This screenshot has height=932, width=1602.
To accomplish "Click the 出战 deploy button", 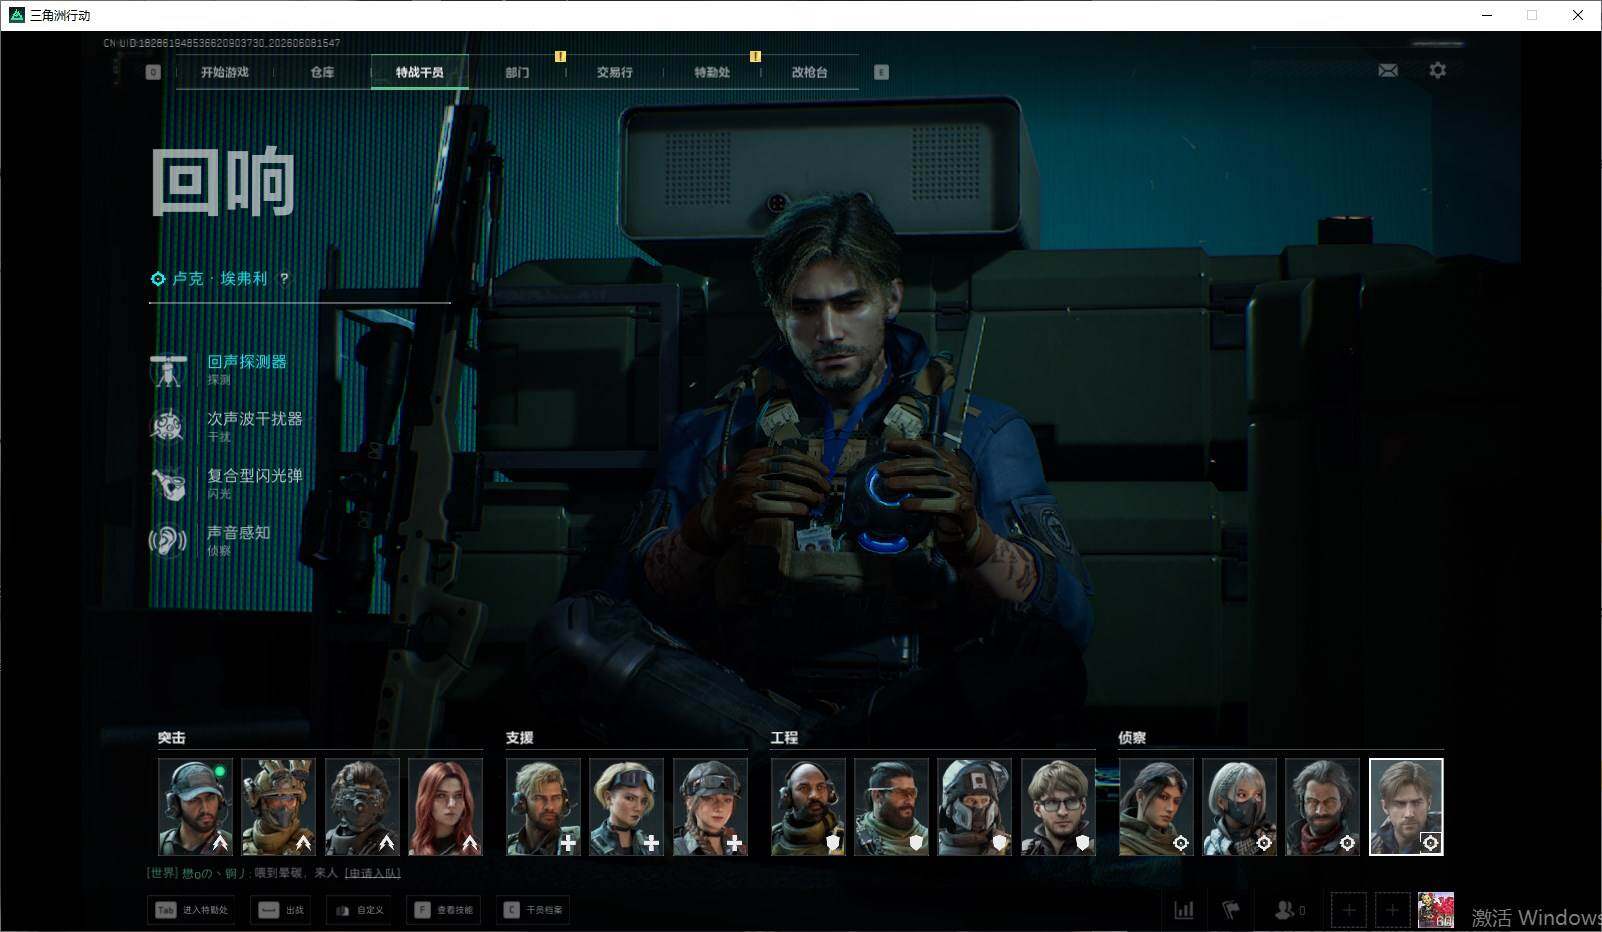I will [x=281, y=910].
